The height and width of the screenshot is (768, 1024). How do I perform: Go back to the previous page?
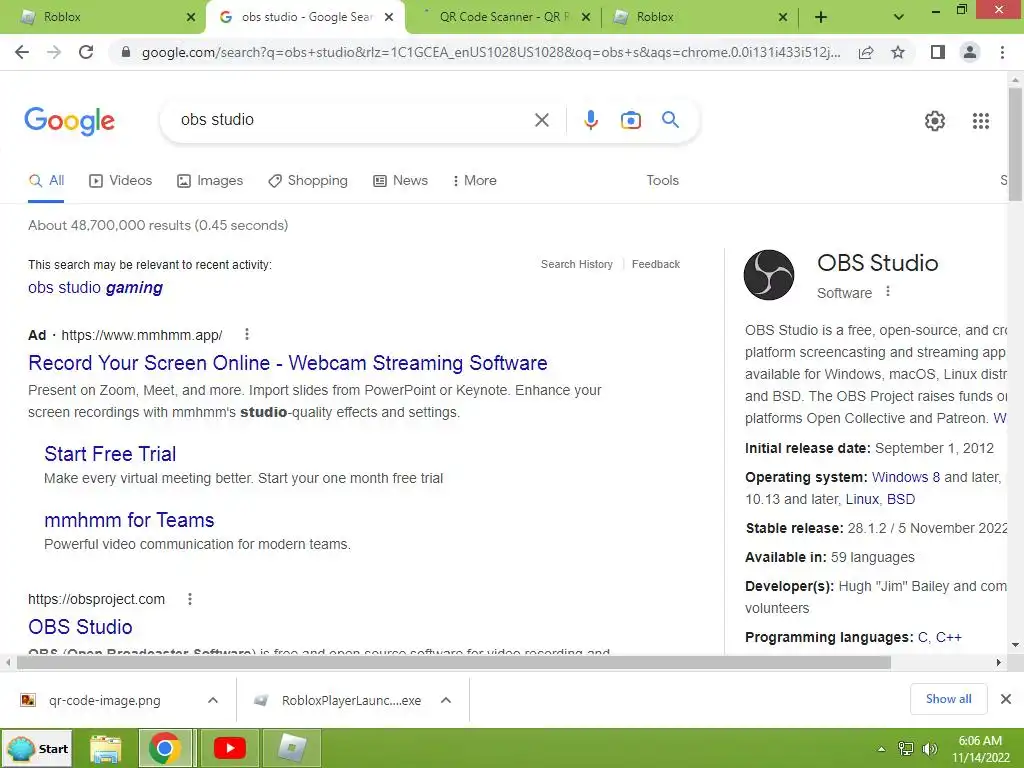click(22, 52)
